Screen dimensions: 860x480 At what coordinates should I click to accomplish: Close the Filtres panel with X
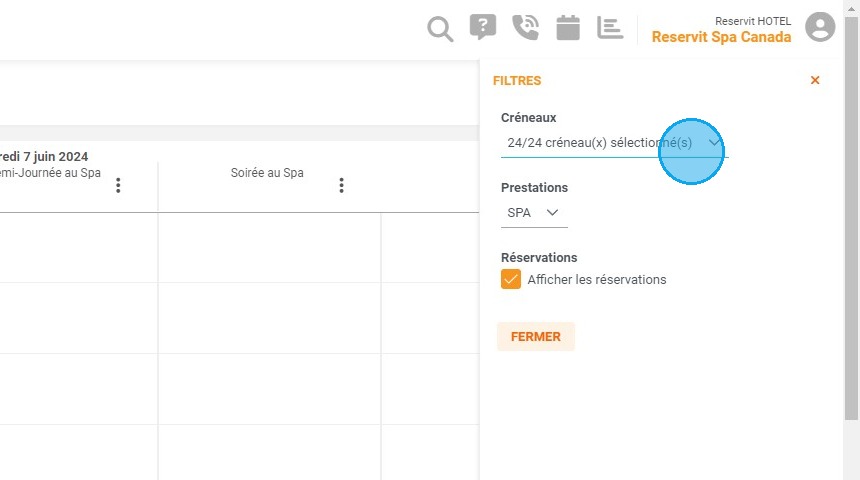(x=815, y=80)
